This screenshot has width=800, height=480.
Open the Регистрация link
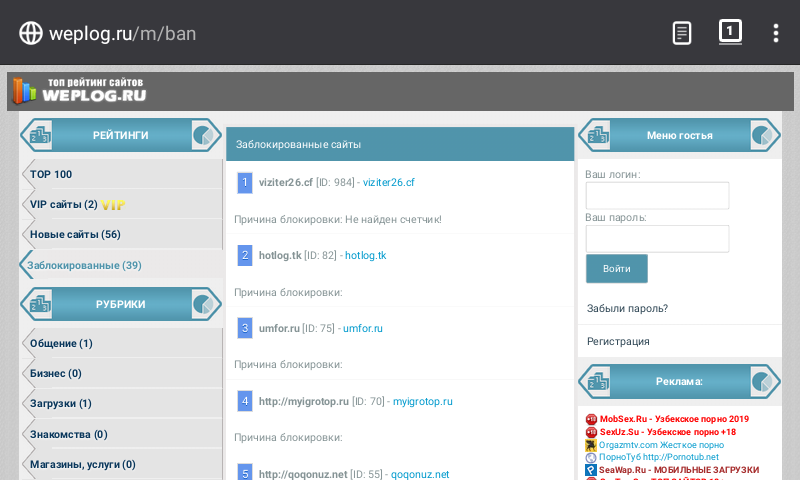pos(618,341)
